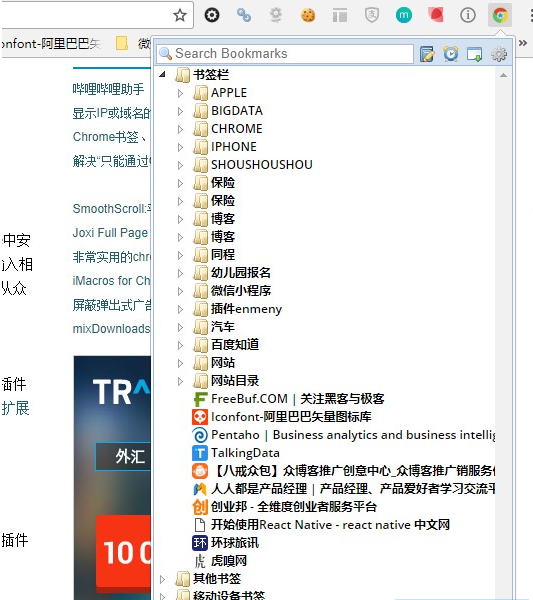The image size is (533, 600).
Task: Click the red blob extension icon
Action: (x=436, y=15)
